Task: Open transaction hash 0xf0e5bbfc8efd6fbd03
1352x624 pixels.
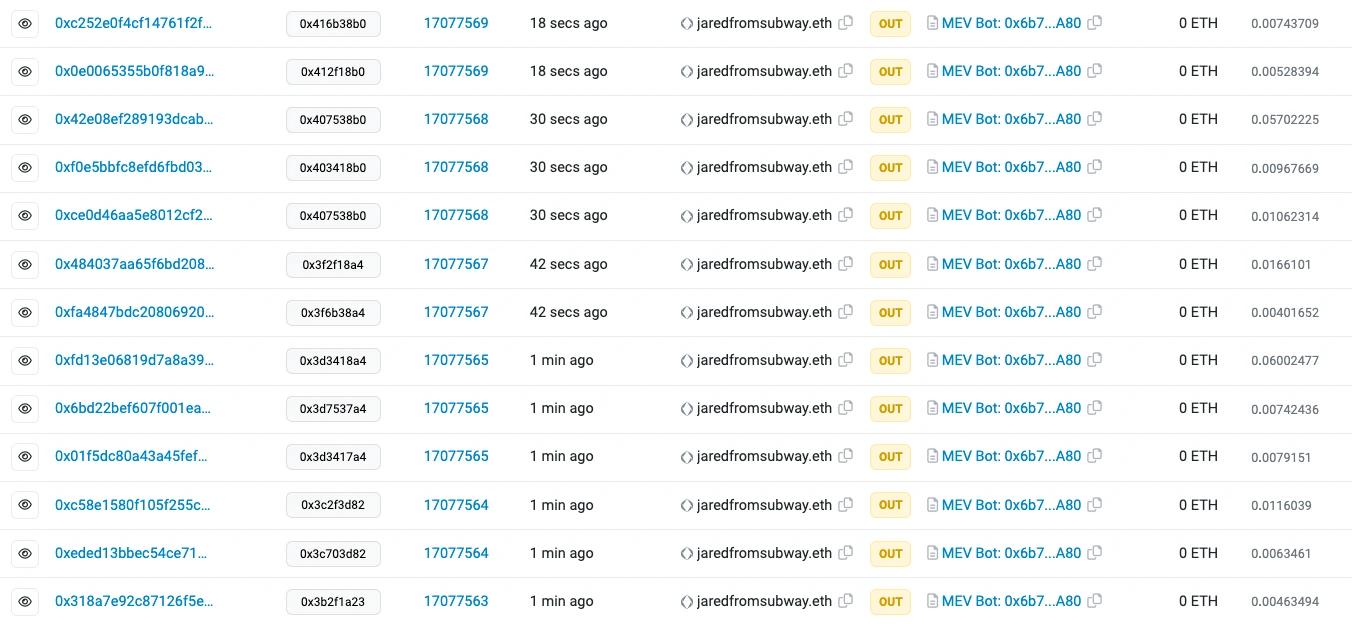Action: tap(134, 167)
